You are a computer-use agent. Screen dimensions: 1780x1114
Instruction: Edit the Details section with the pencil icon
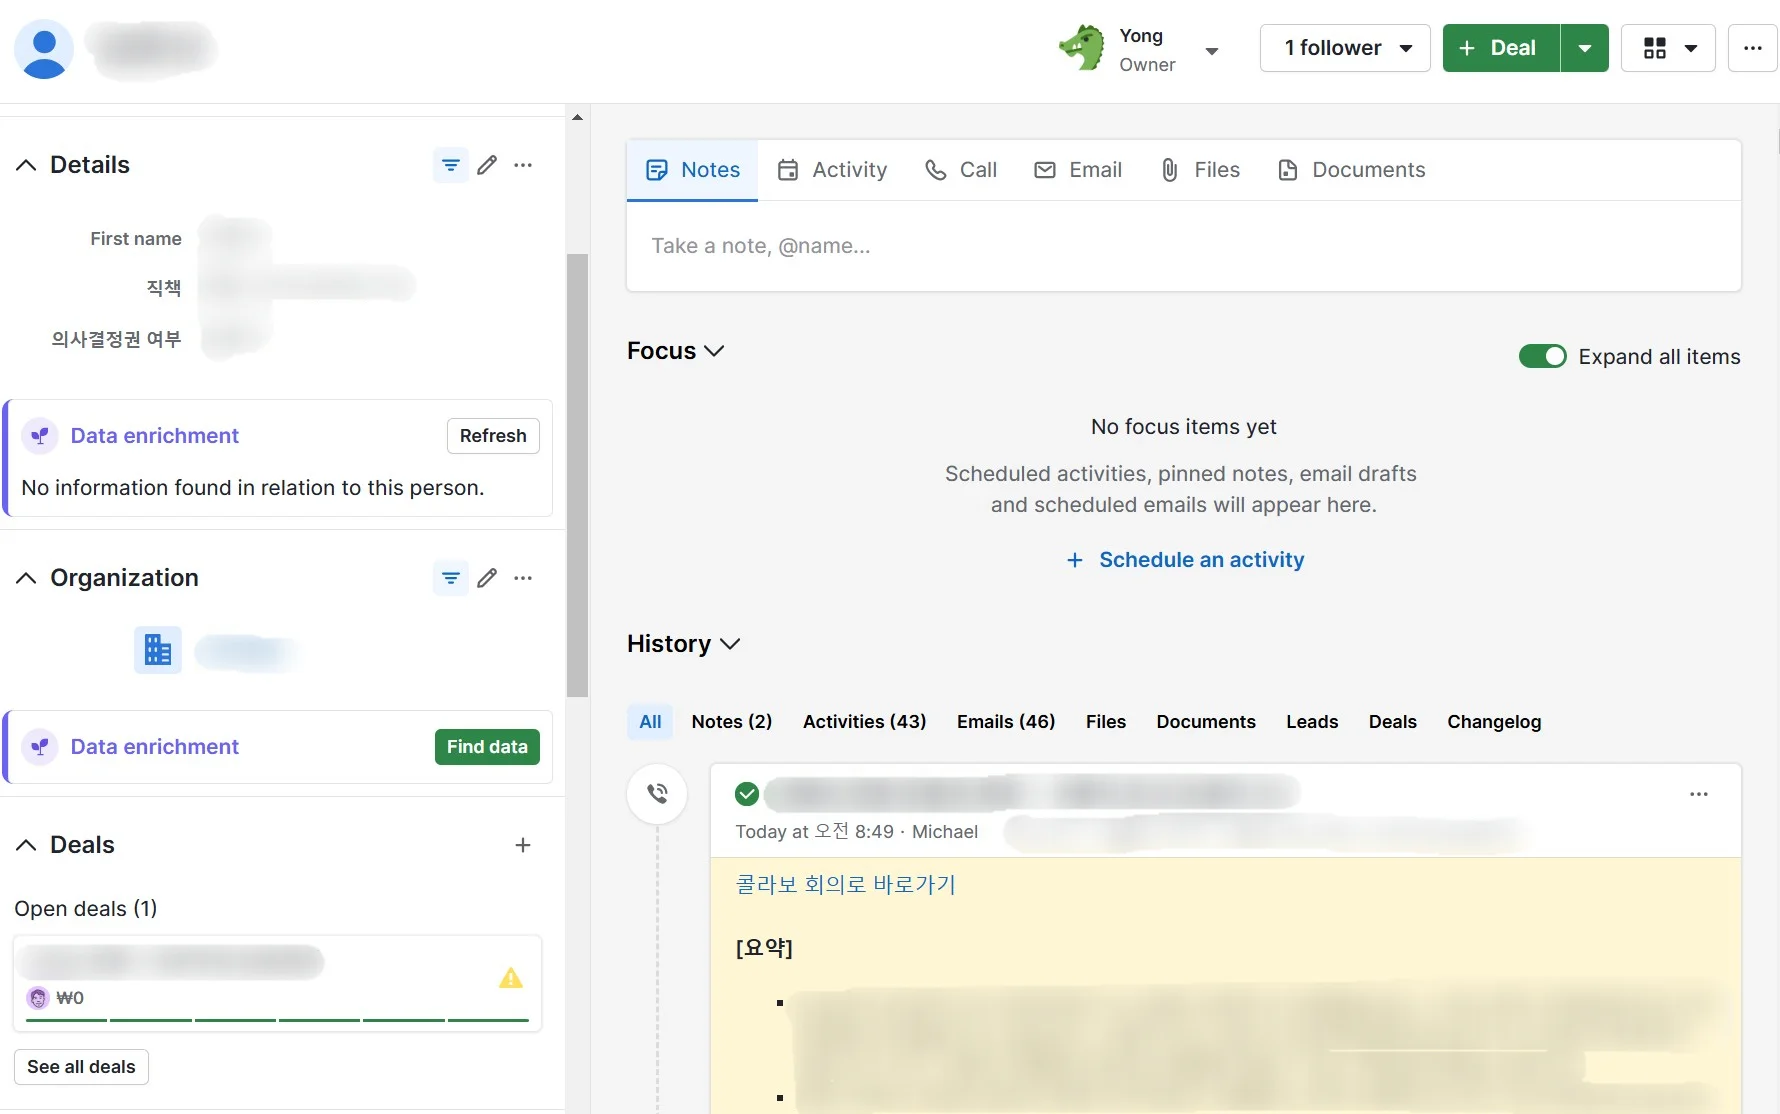click(487, 165)
